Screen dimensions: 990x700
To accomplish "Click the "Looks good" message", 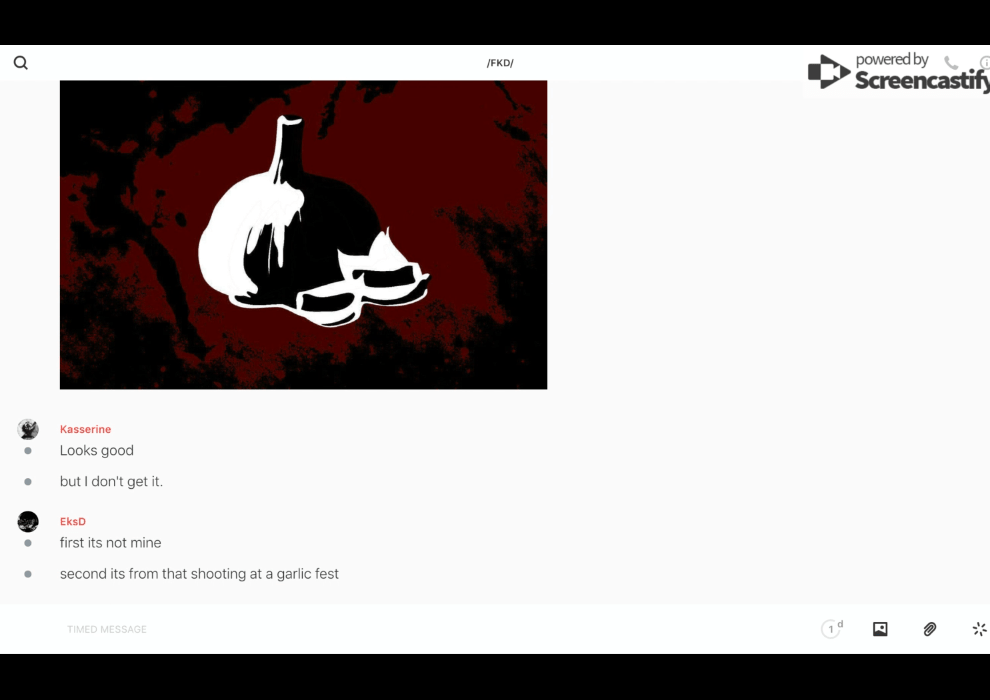I will click(97, 451).
